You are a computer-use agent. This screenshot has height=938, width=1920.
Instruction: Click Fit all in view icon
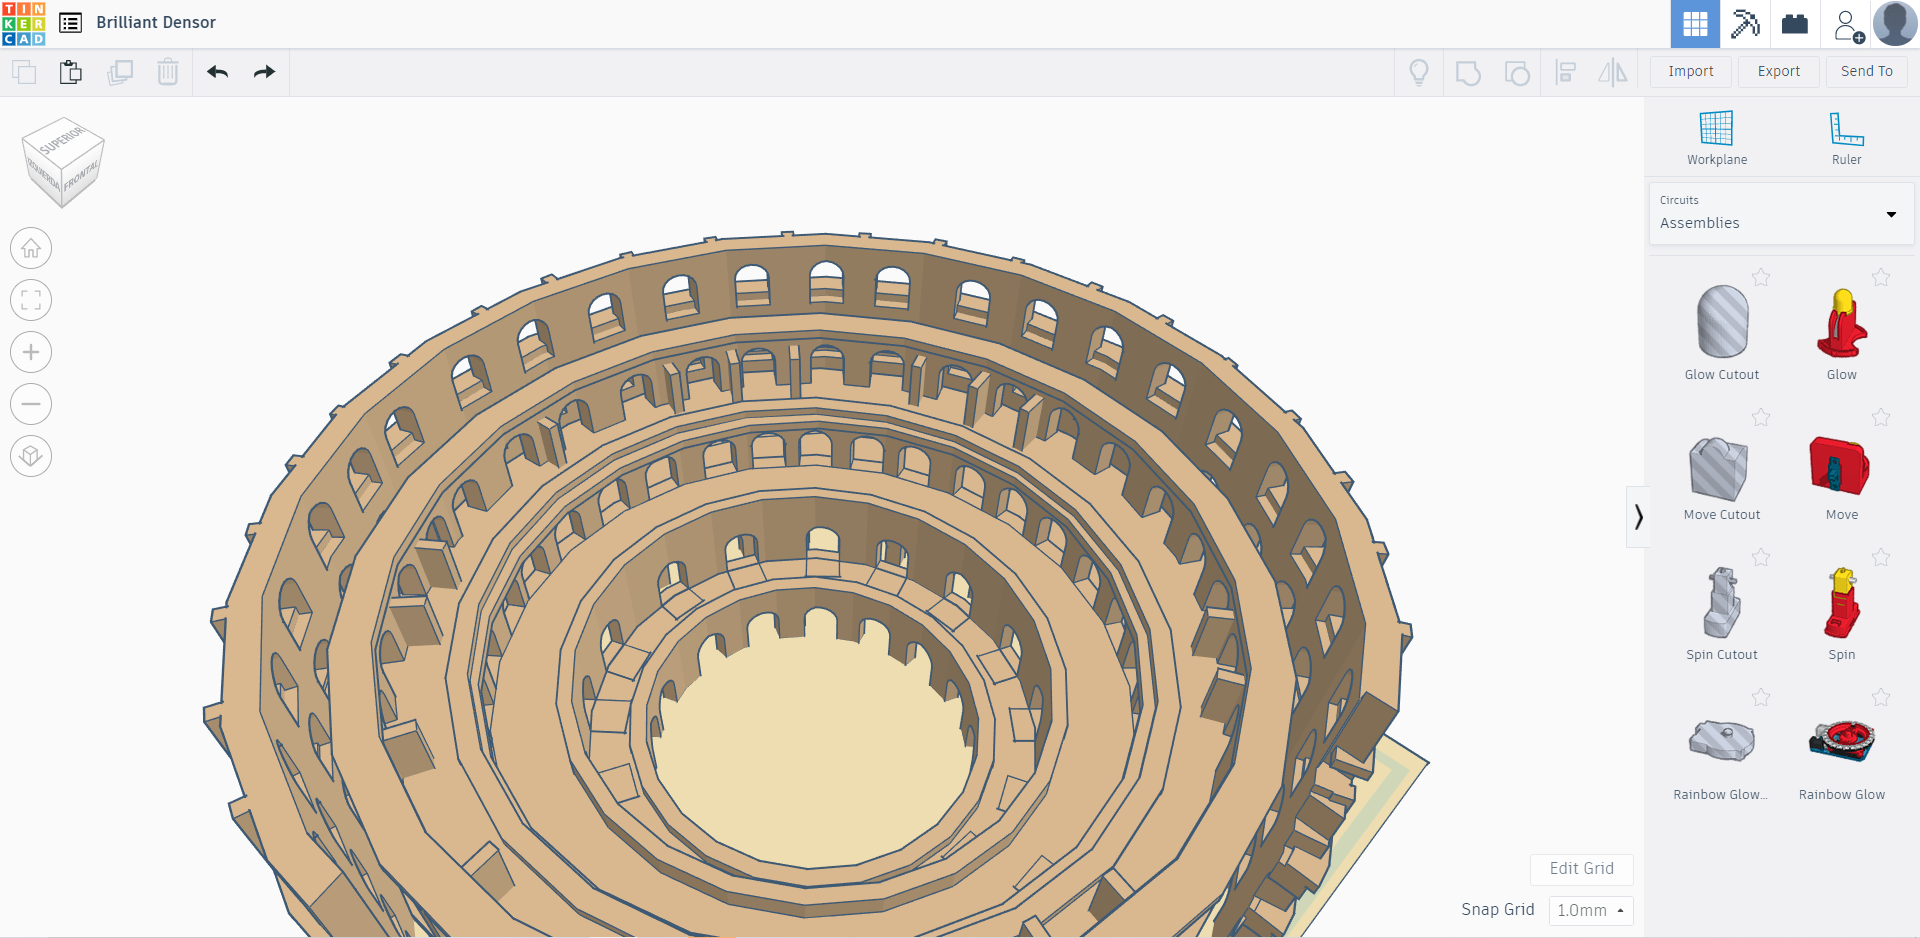click(31, 300)
